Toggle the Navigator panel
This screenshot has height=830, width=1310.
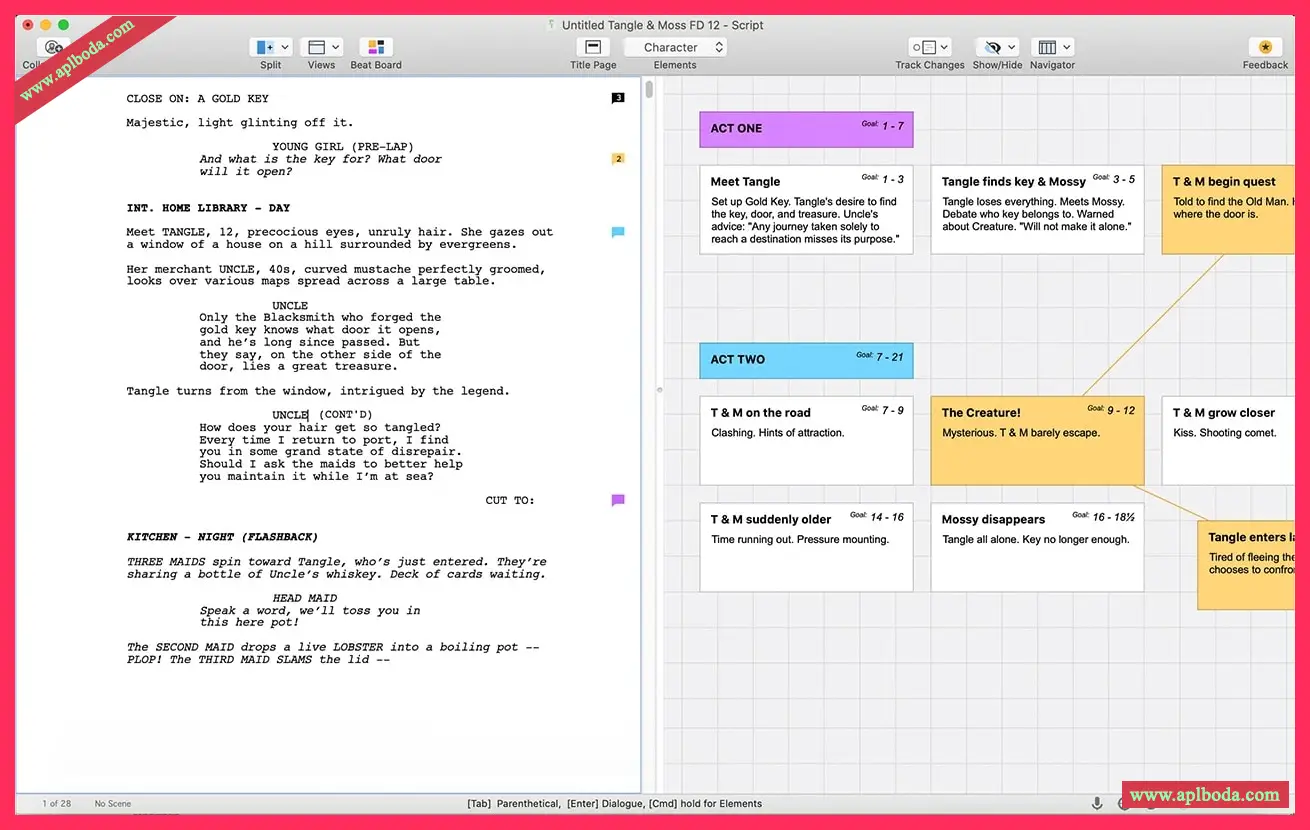click(x=1047, y=48)
